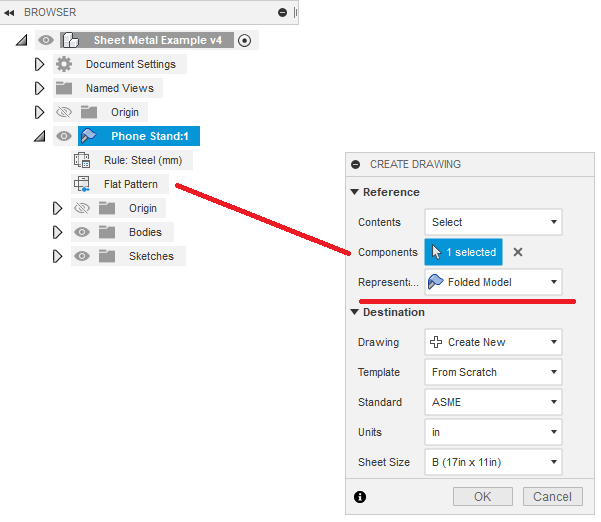Collapse the Browser panel with double-arrow icon
The height and width of the screenshot is (522, 601).
9,13
